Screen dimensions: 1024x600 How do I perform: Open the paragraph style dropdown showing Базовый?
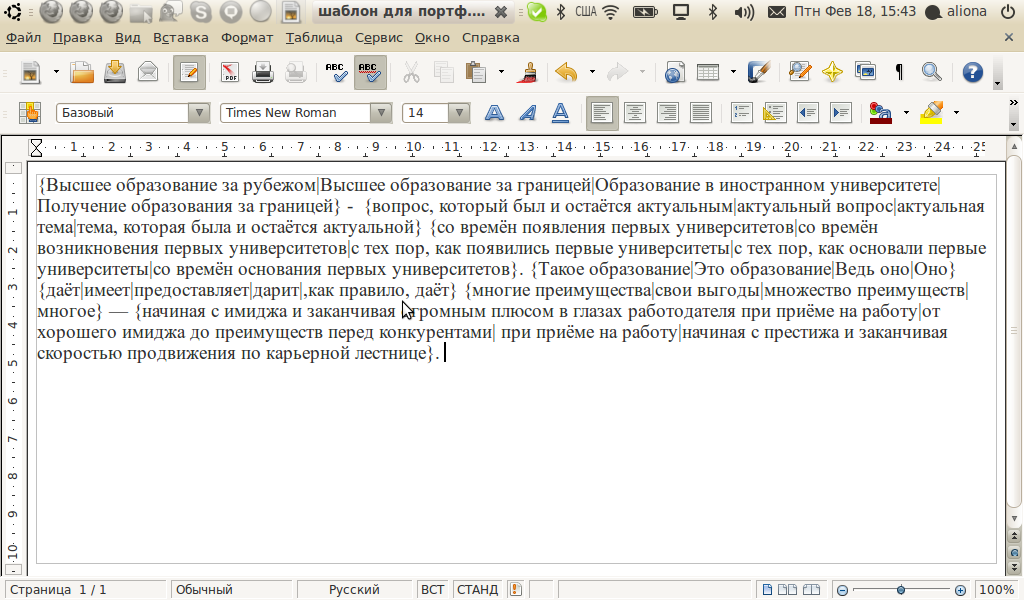(x=199, y=113)
